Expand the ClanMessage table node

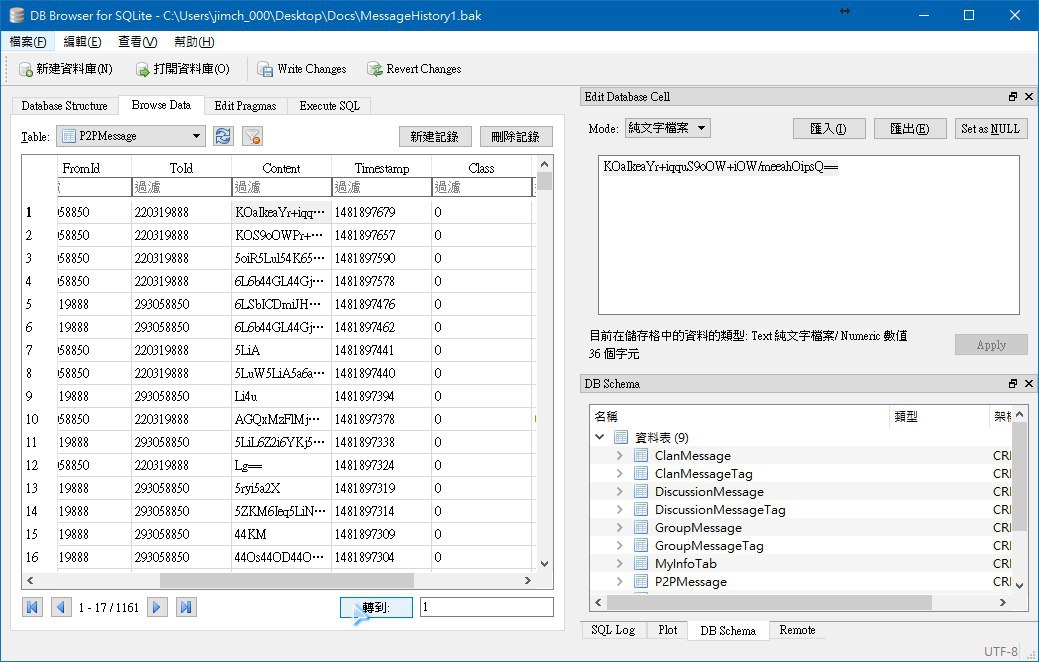(620, 456)
